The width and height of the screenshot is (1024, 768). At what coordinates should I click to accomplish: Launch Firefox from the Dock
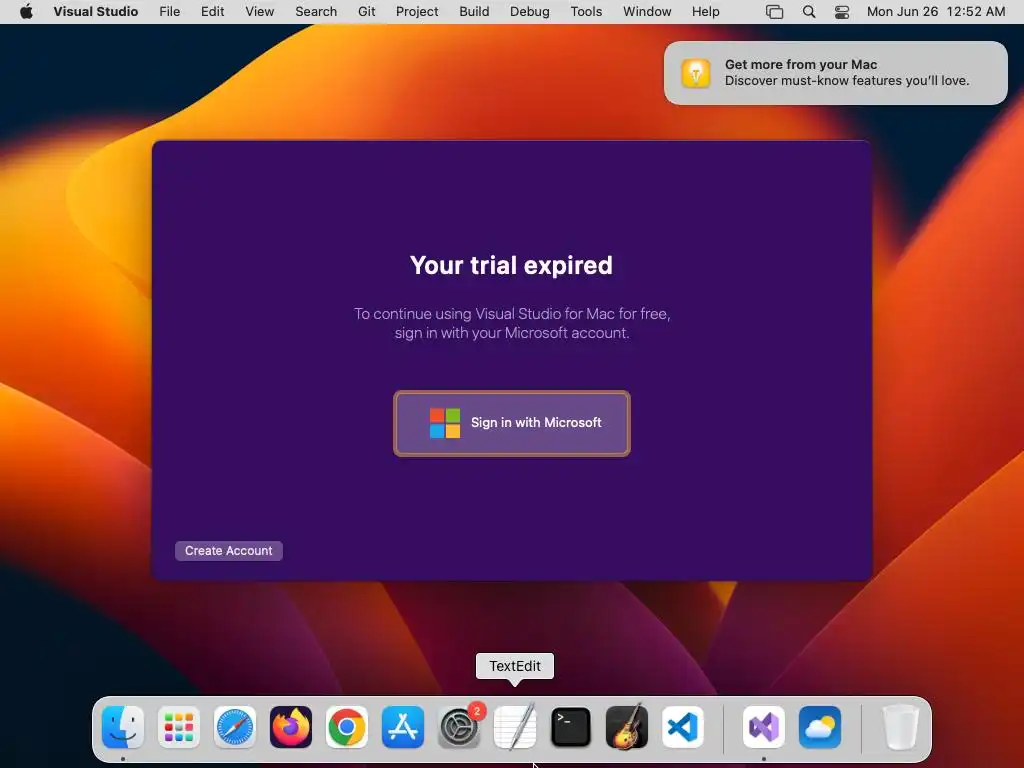(x=291, y=727)
